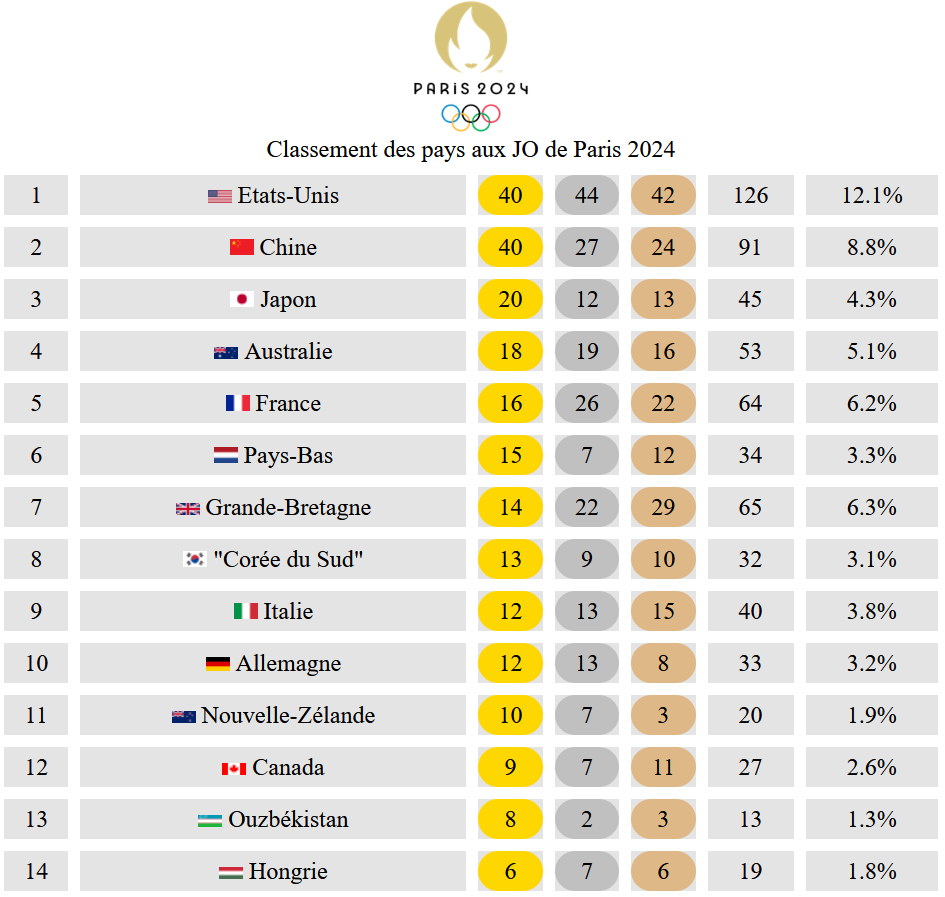
Task: Select Grande-Bretagne bronze medal count 29
Action: pyautogui.click(x=664, y=507)
